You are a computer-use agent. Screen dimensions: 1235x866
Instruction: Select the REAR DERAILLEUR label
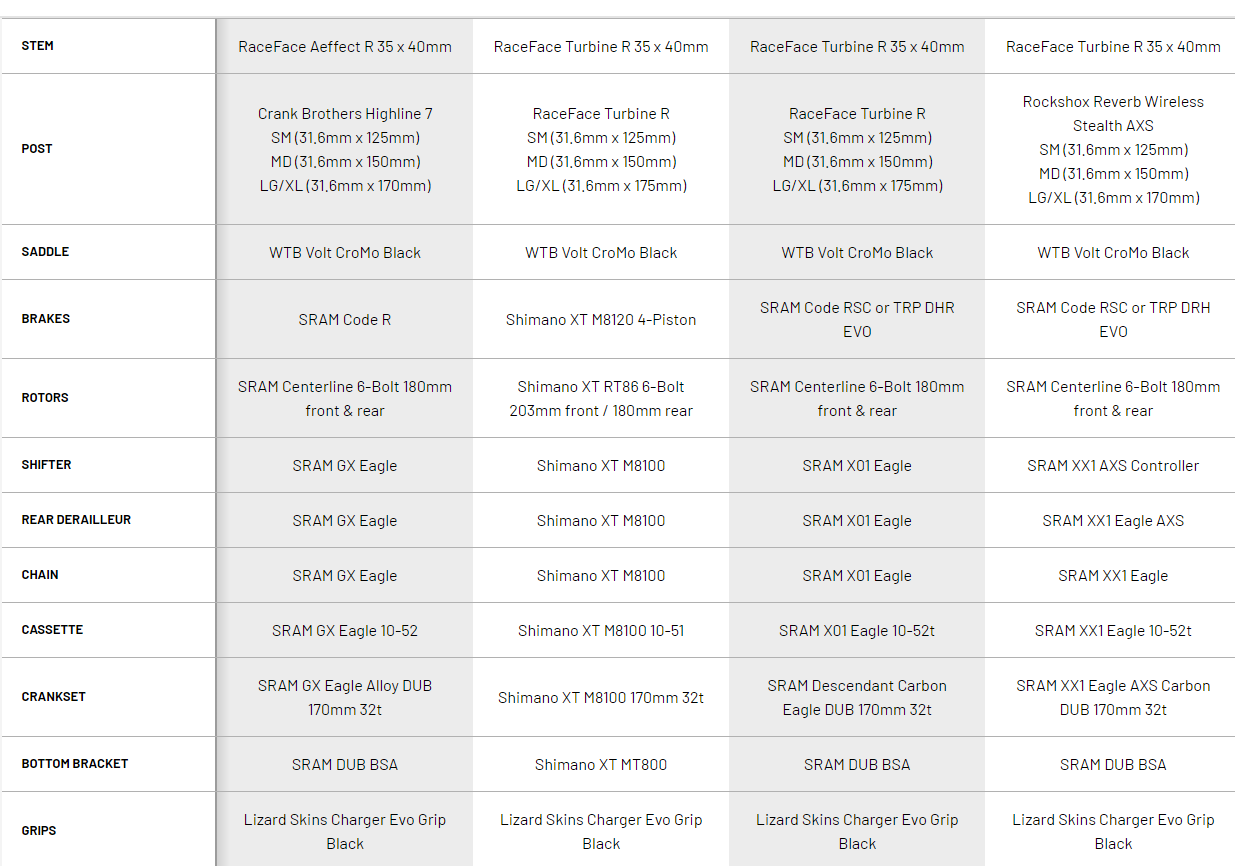(76, 520)
